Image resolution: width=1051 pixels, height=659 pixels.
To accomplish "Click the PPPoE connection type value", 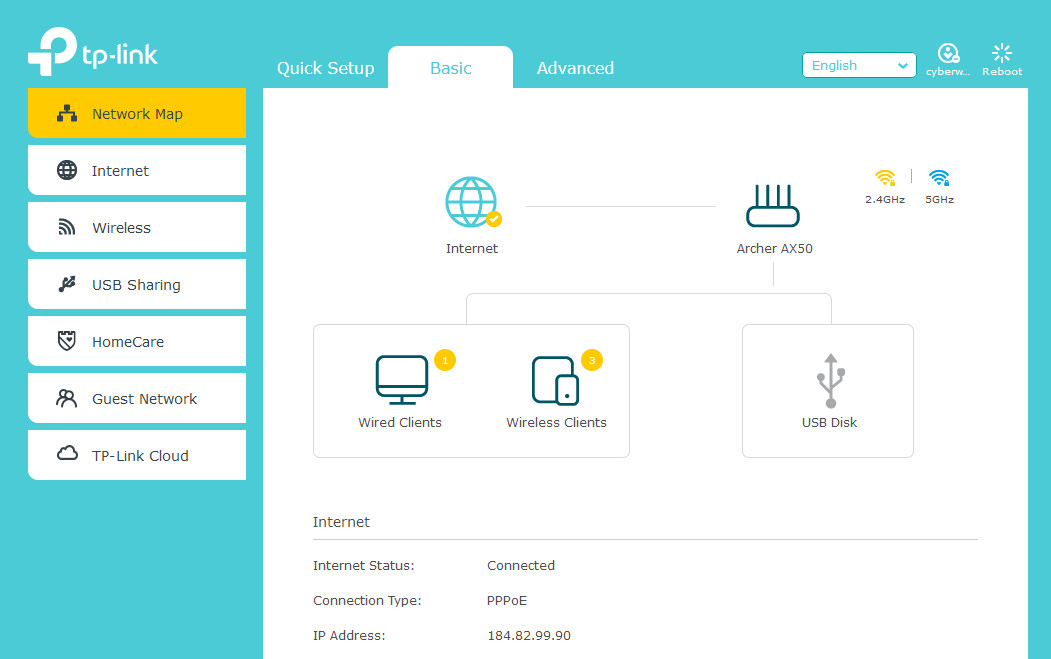I will (x=507, y=600).
